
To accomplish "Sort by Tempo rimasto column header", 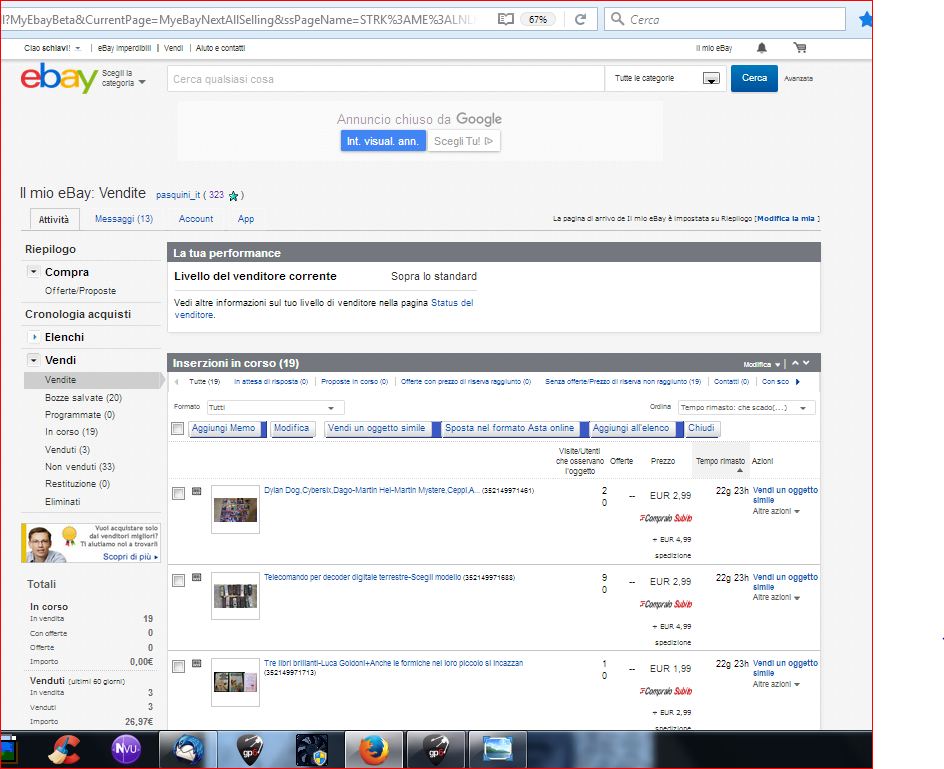I will [721, 461].
